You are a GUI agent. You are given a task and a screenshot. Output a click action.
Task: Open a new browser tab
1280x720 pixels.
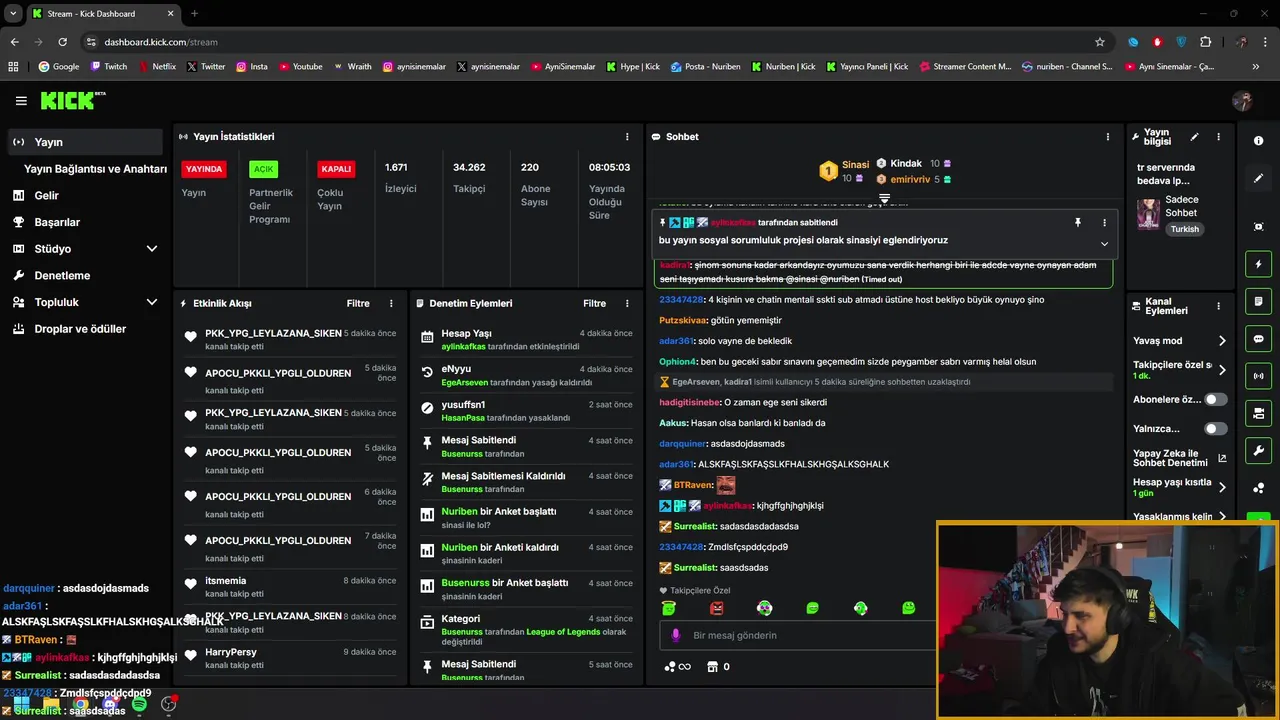pyautogui.click(x=194, y=14)
